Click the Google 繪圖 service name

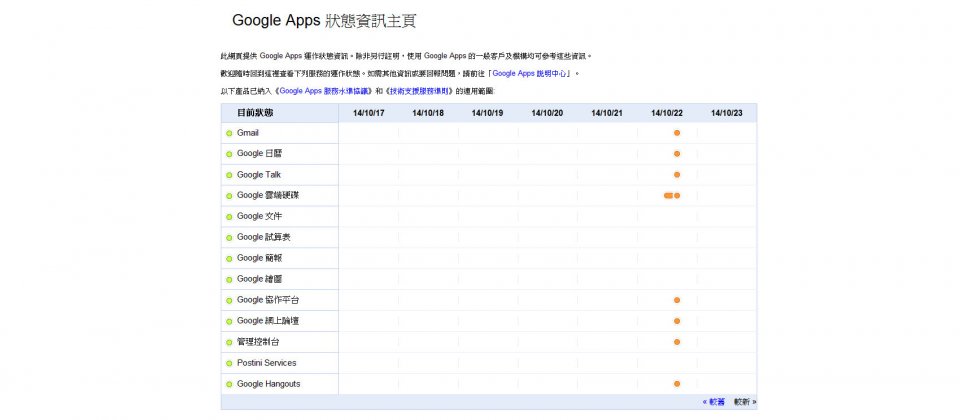point(260,279)
